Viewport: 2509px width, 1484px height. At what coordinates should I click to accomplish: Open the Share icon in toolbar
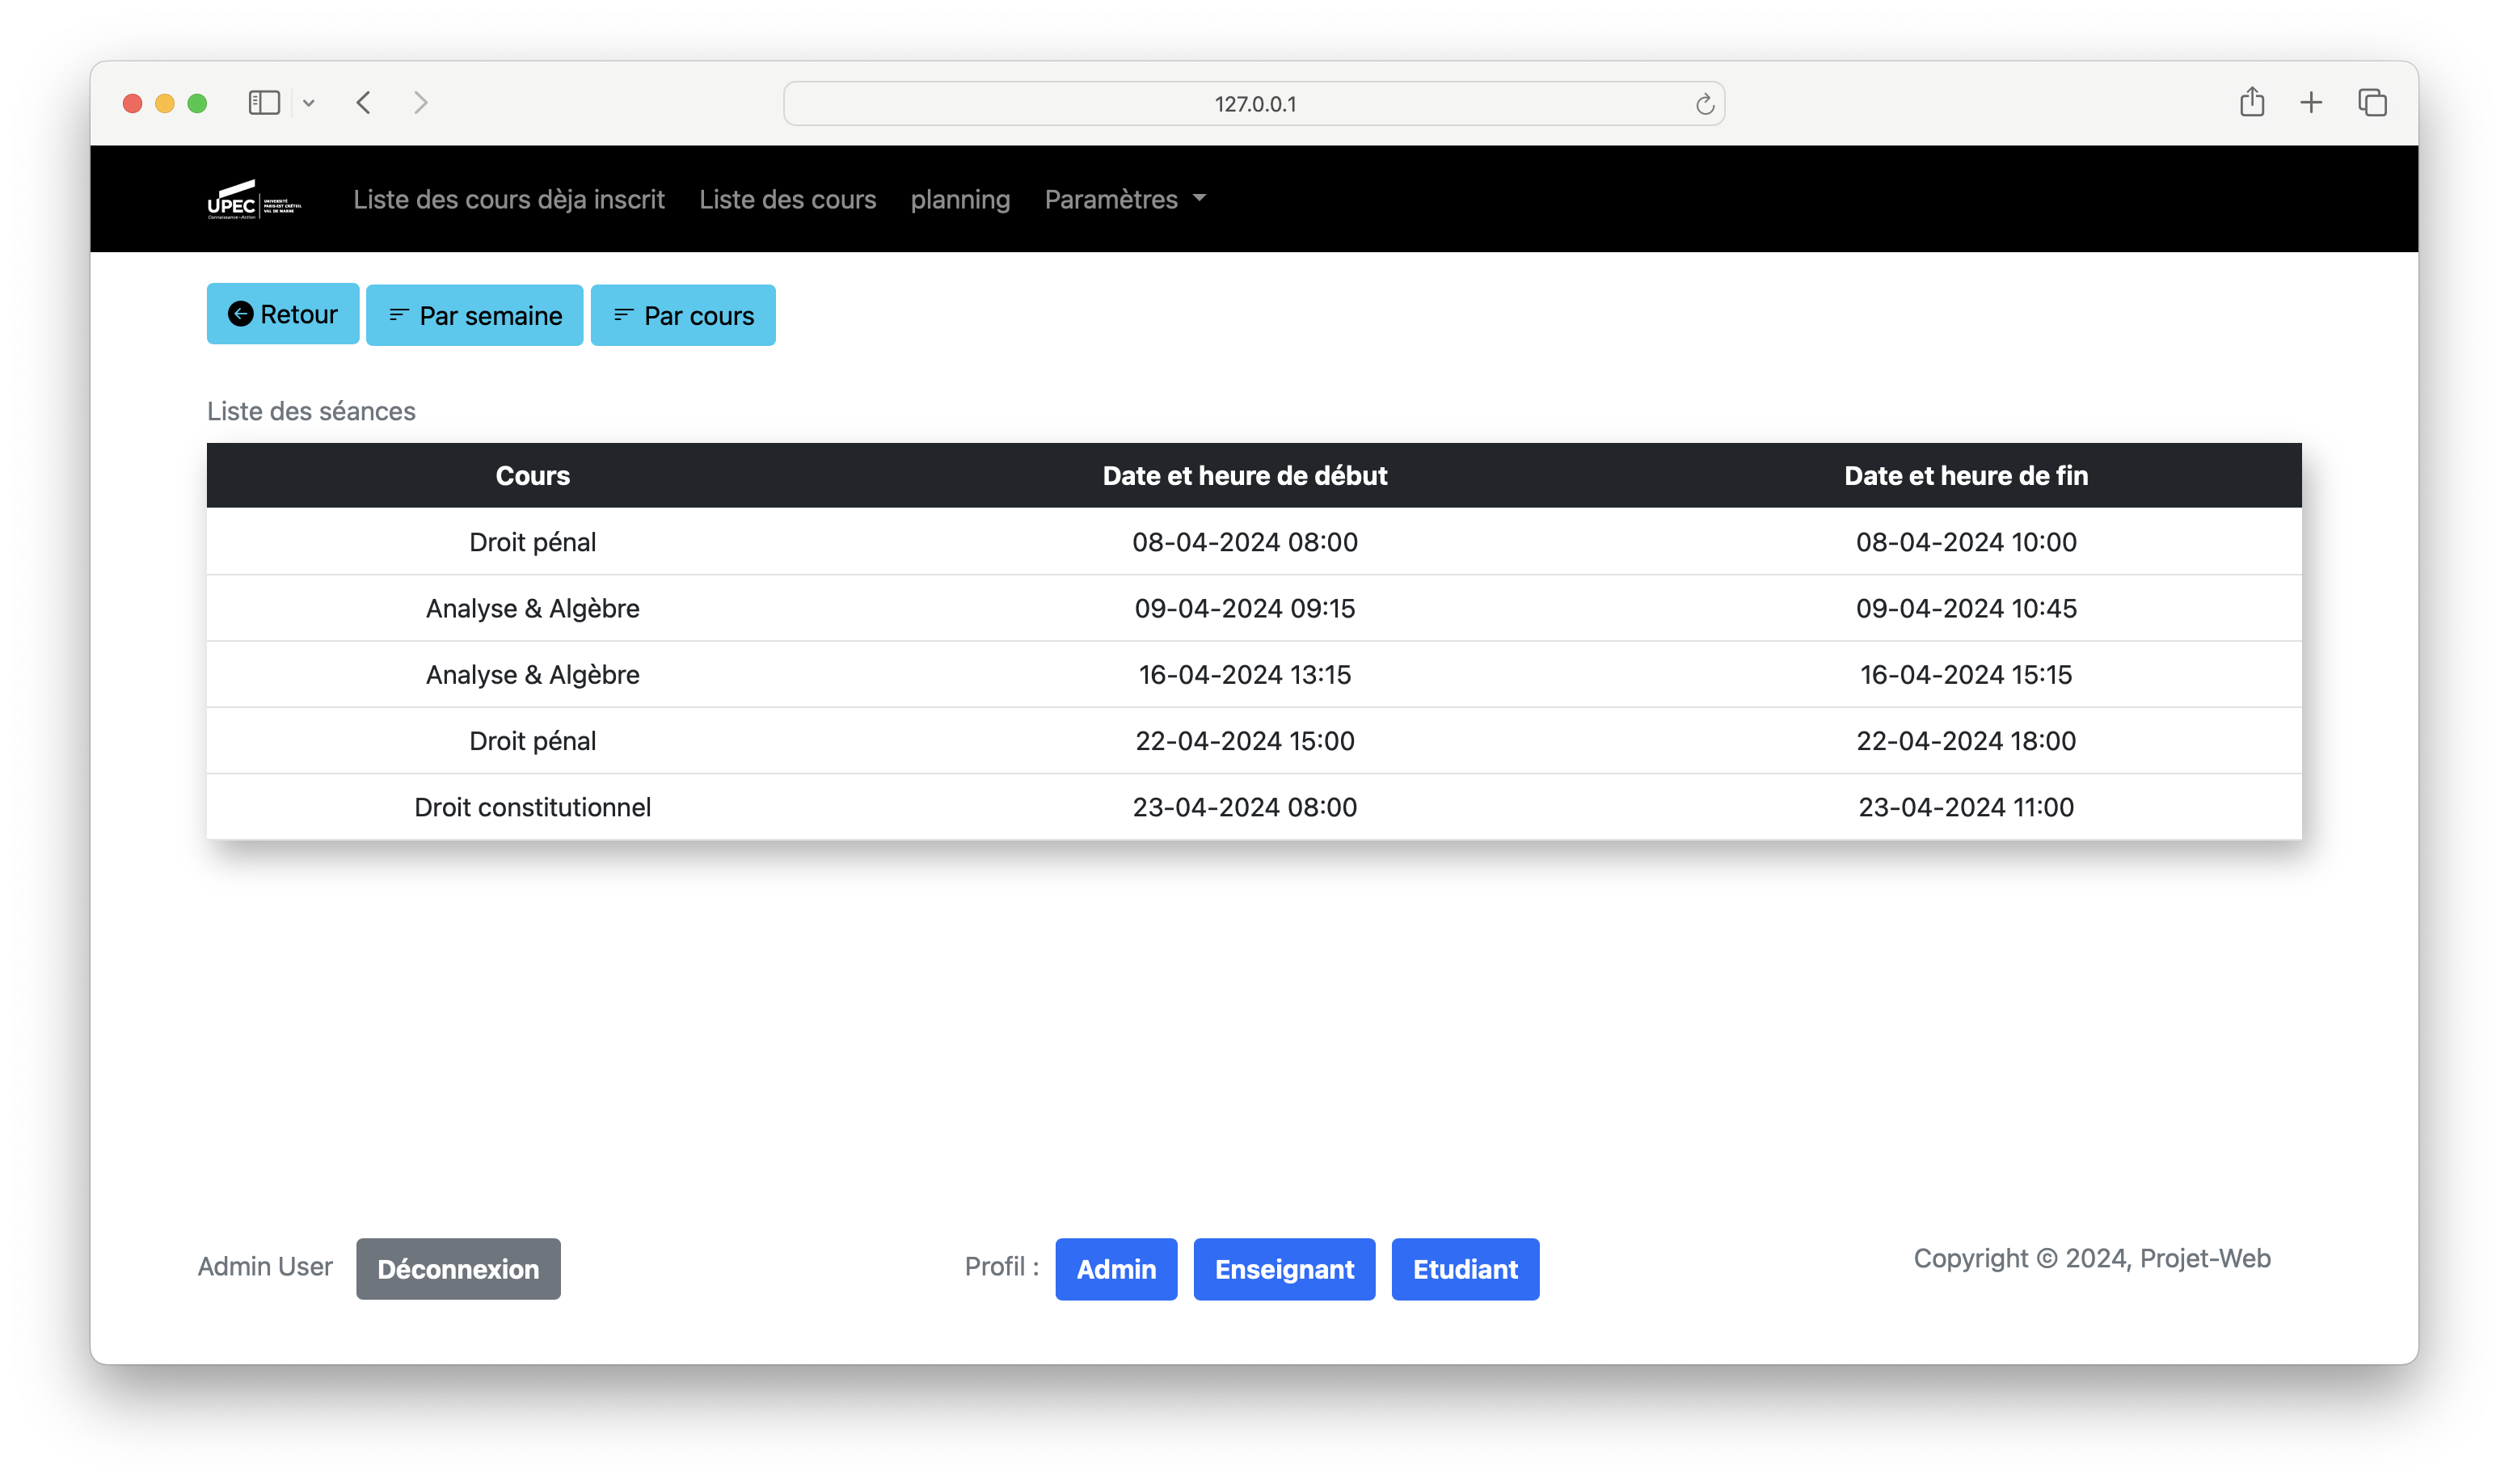pyautogui.click(x=2251, y=102)
